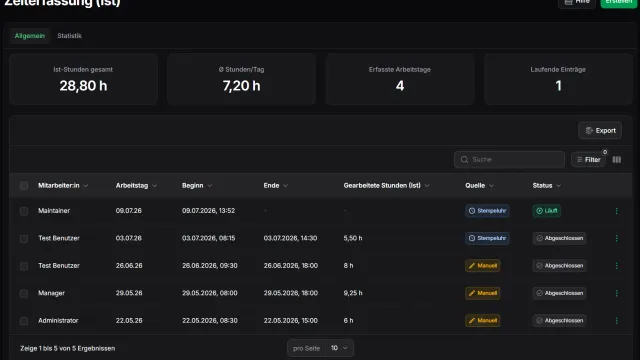Open the Filter button
Image resolution: width=640 pixels, height=360 pixels.
click(x=588, y=160)
